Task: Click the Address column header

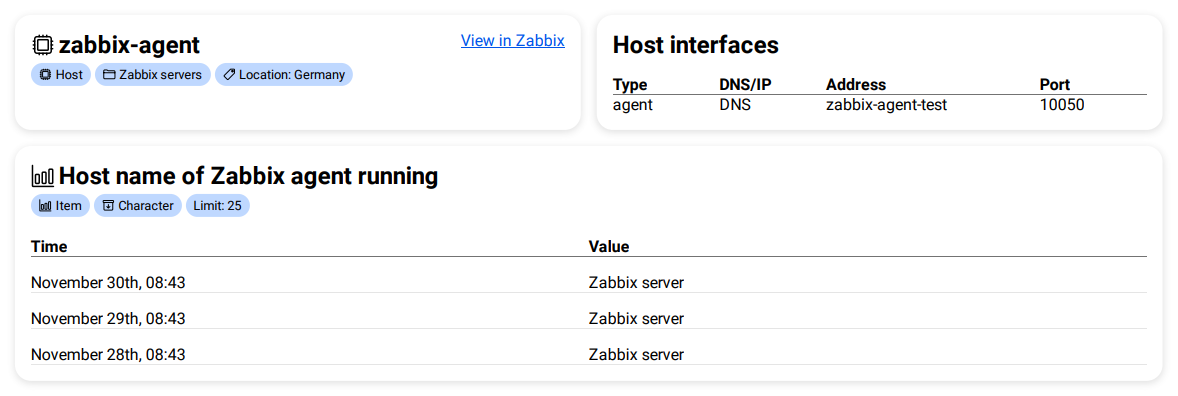Action: coord(856,85)
